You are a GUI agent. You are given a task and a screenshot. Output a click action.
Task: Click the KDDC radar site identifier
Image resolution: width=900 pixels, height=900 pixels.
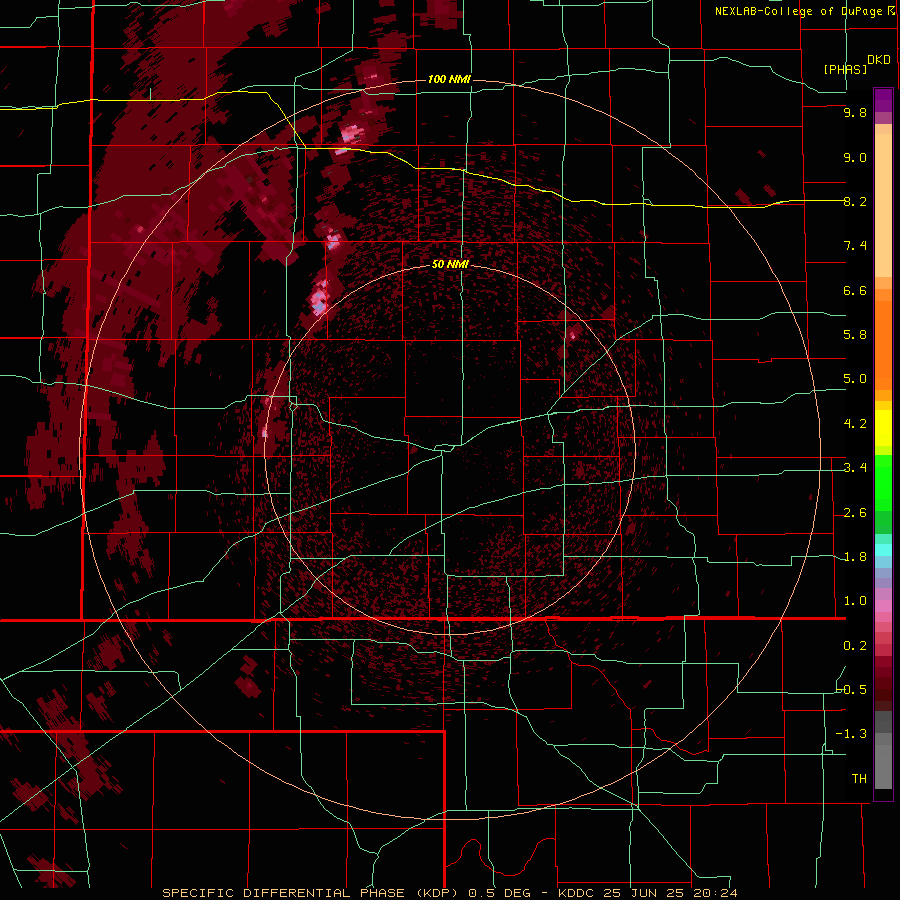pyautogui.click(x=578, y=893)
